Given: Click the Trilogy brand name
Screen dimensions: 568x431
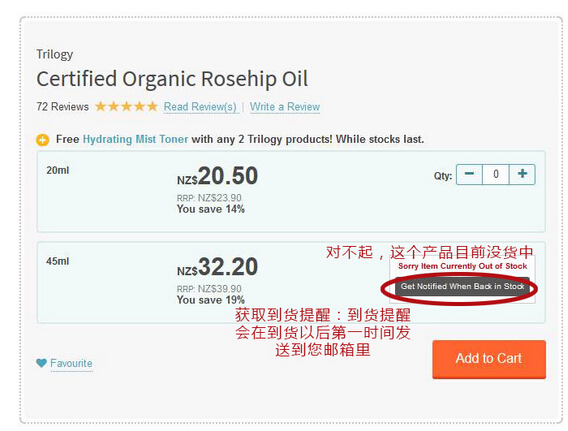Looking at the screenshot, I should [x=55, y=54].
